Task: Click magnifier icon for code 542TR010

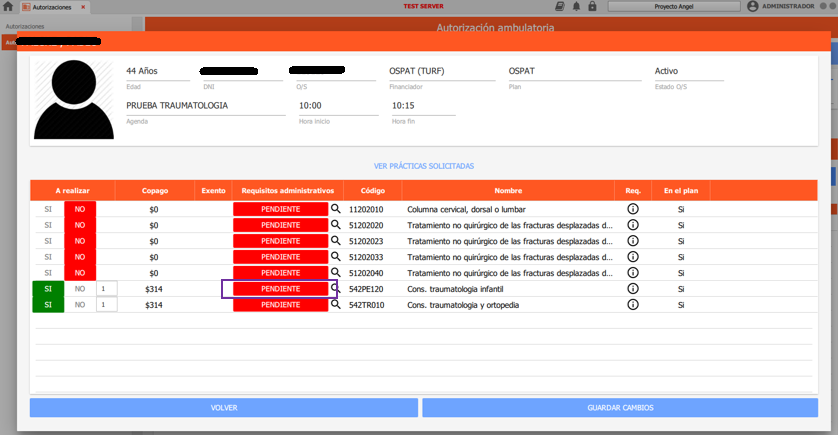Action: coord(336,304)
